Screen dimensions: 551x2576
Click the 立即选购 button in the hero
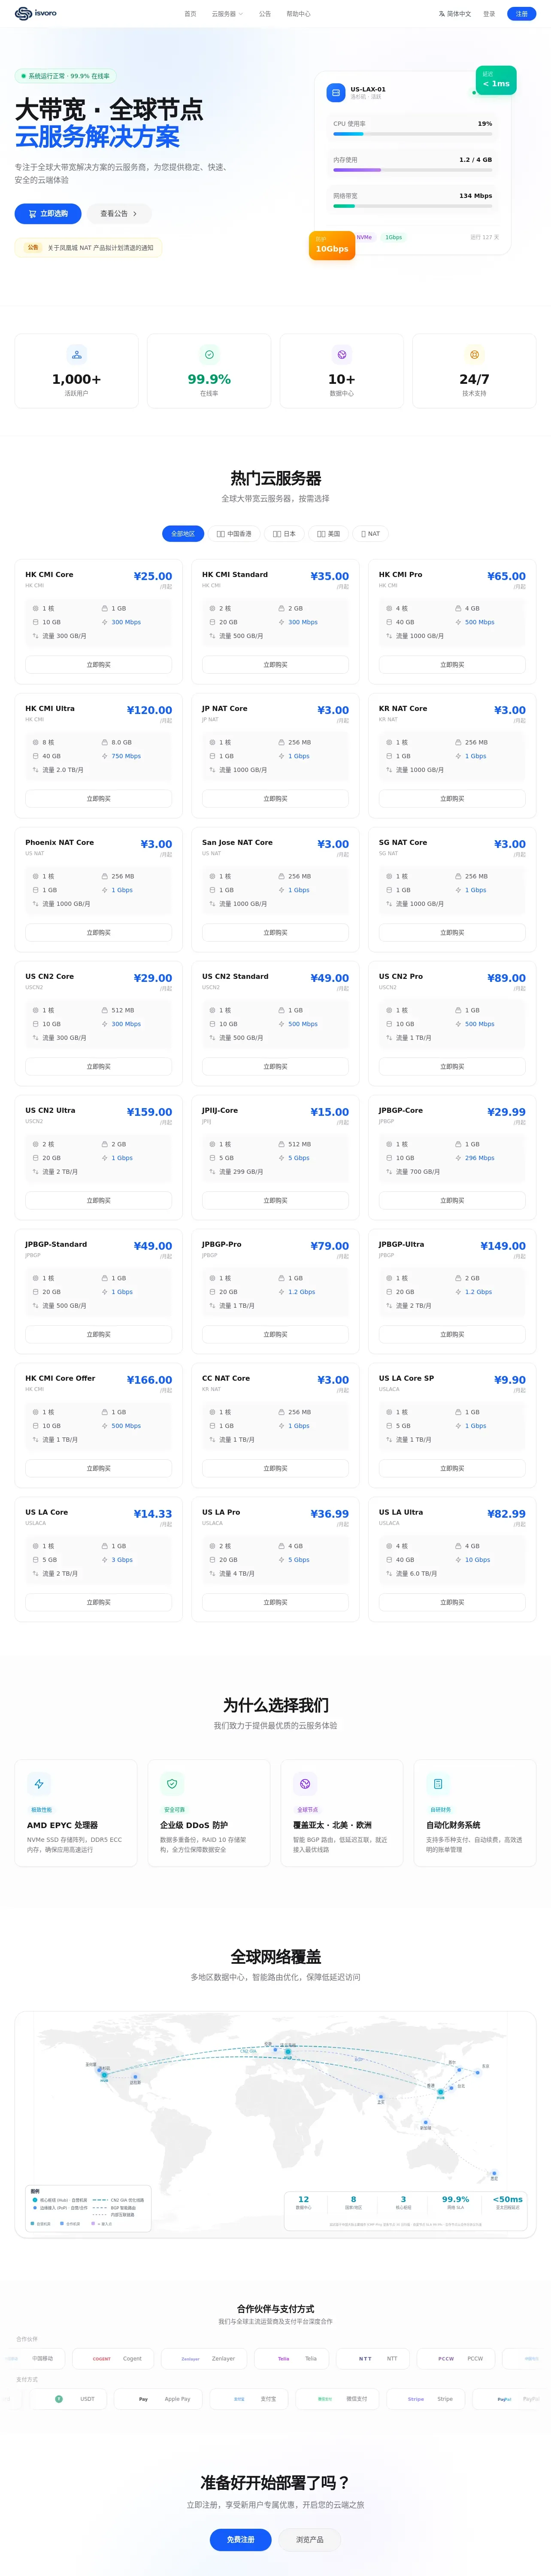[x=48, y=213]
